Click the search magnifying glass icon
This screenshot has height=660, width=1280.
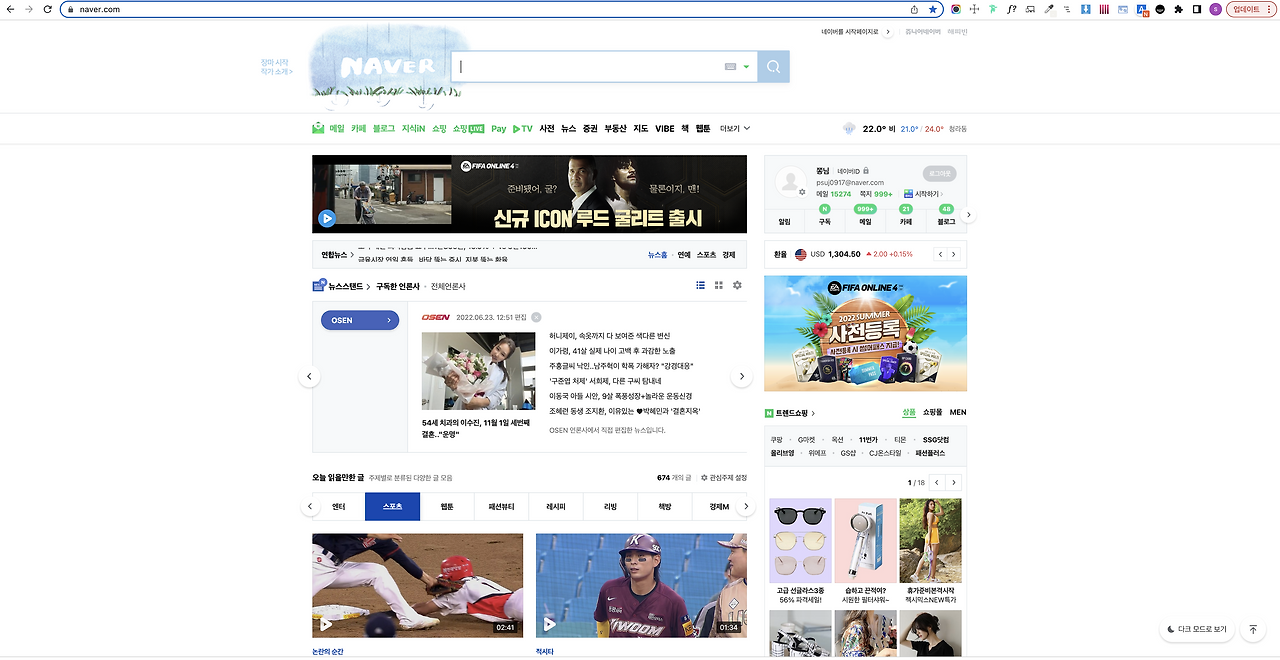pos(773,66)
